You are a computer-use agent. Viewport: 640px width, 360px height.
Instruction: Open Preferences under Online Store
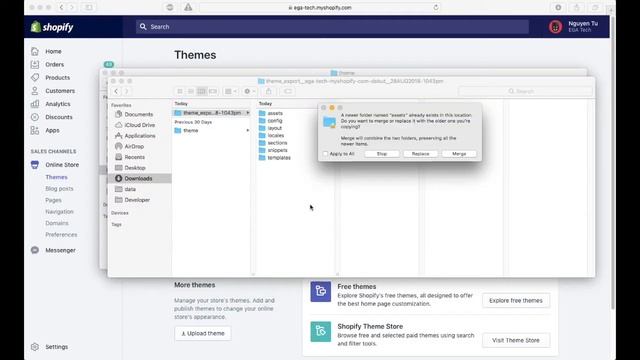pos(61,234)
